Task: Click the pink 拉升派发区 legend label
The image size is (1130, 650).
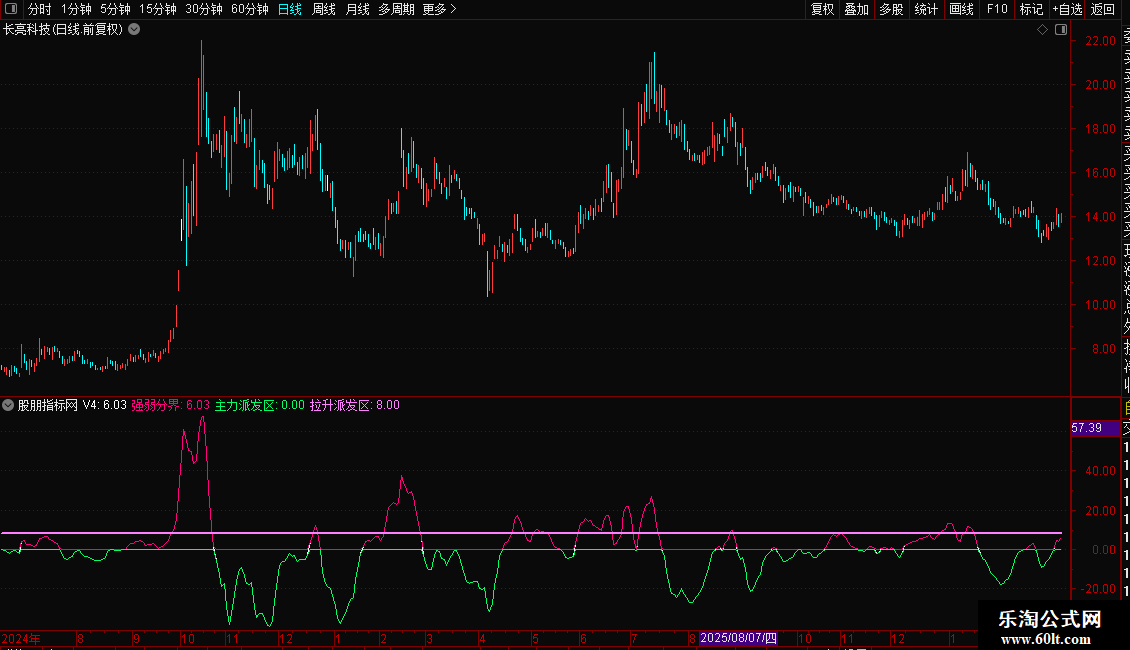Action: pyautogui.click(x=339, y=405)
